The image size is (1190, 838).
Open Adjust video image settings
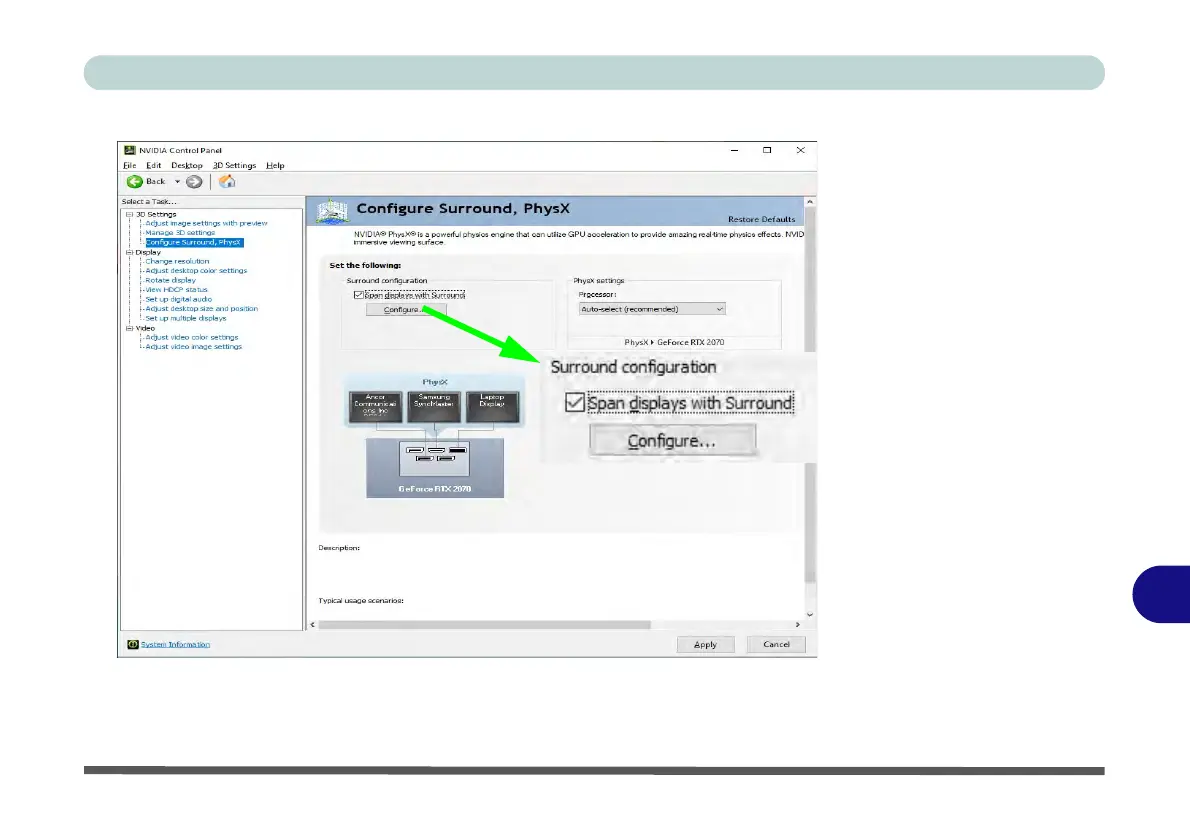tap(194, 347)
